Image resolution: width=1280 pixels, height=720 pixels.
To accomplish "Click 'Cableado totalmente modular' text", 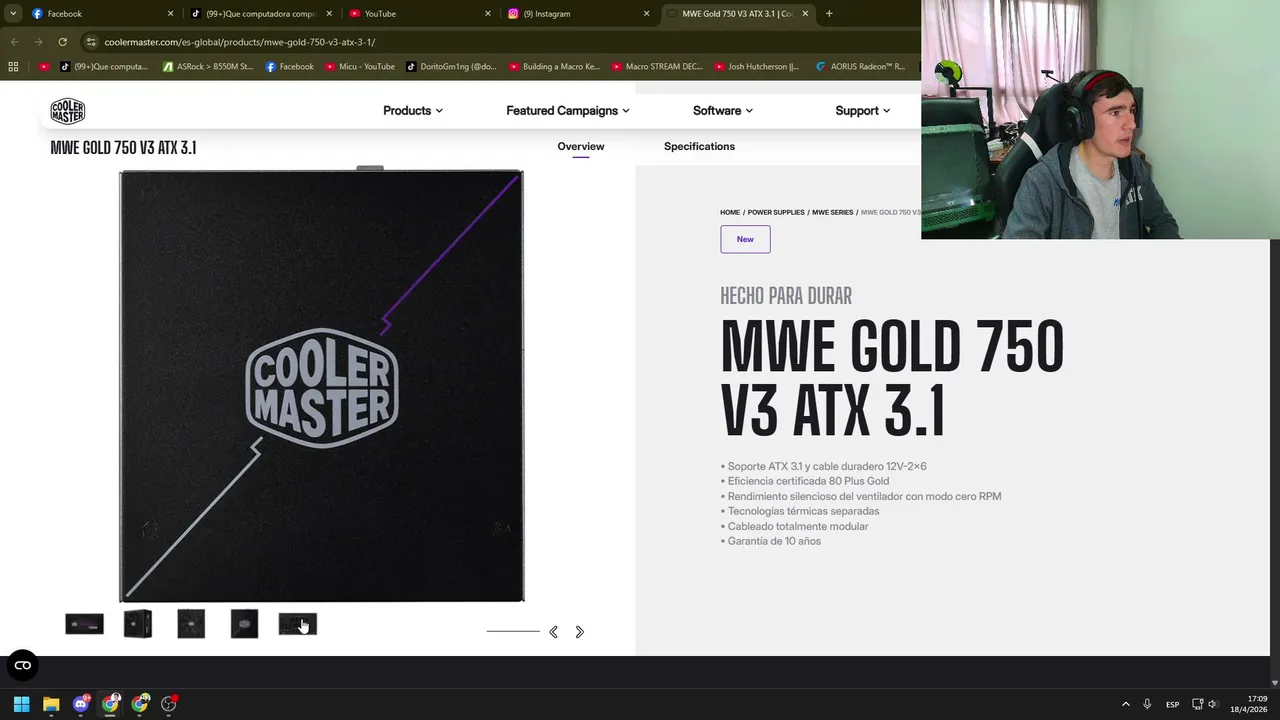I will [x=798, y=526].
